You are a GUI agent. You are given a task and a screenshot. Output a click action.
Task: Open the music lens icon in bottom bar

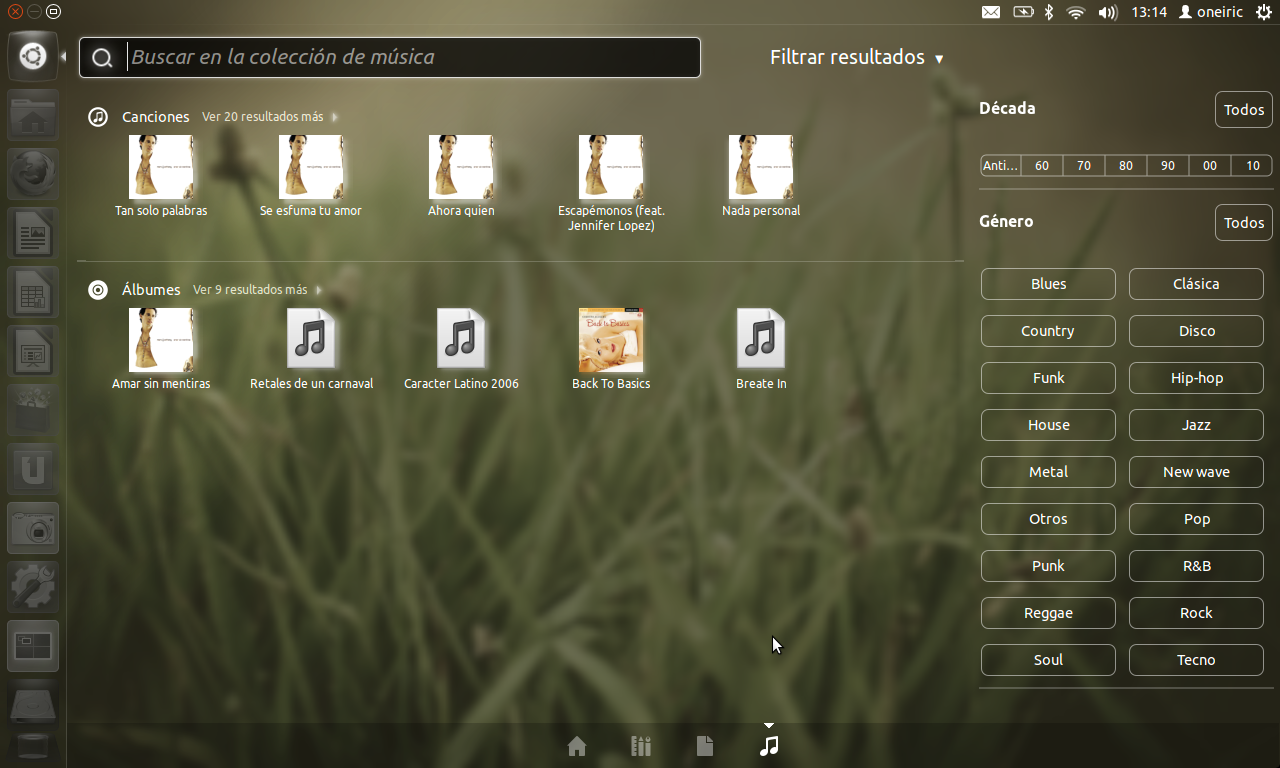(x=769, y=746)
